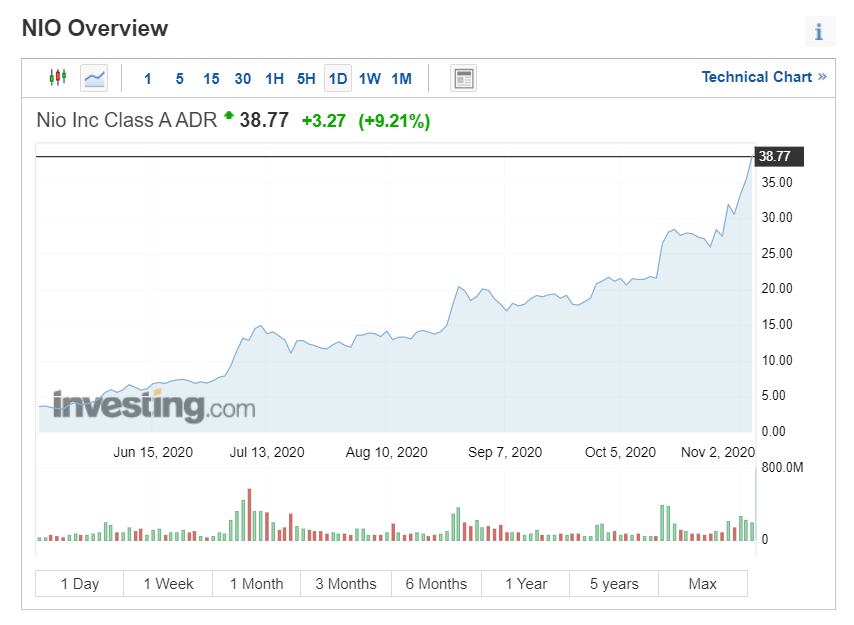Open the Technical Chart link

(764, 77)
